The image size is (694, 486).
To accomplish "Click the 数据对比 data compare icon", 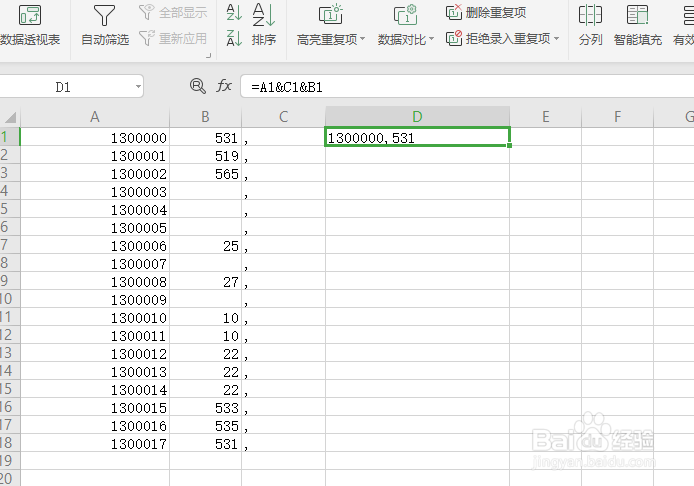I will tap(405, 15).
